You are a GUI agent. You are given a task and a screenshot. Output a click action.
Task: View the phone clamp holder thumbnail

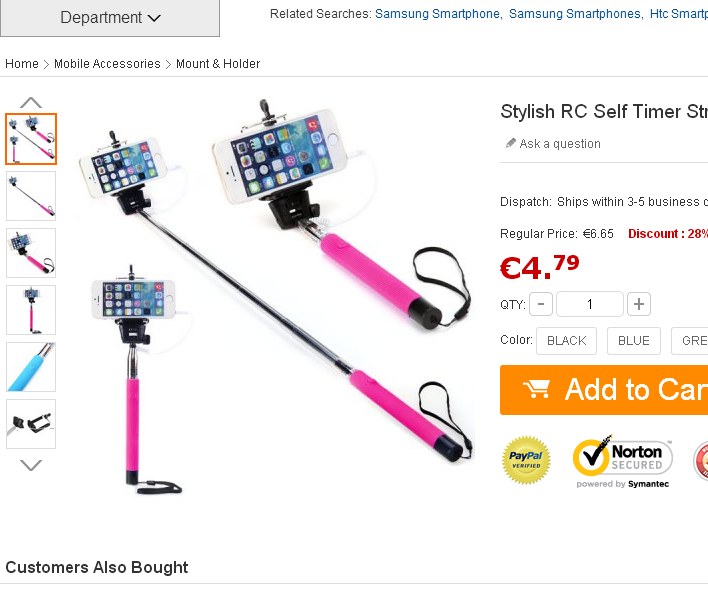(31, 424)
